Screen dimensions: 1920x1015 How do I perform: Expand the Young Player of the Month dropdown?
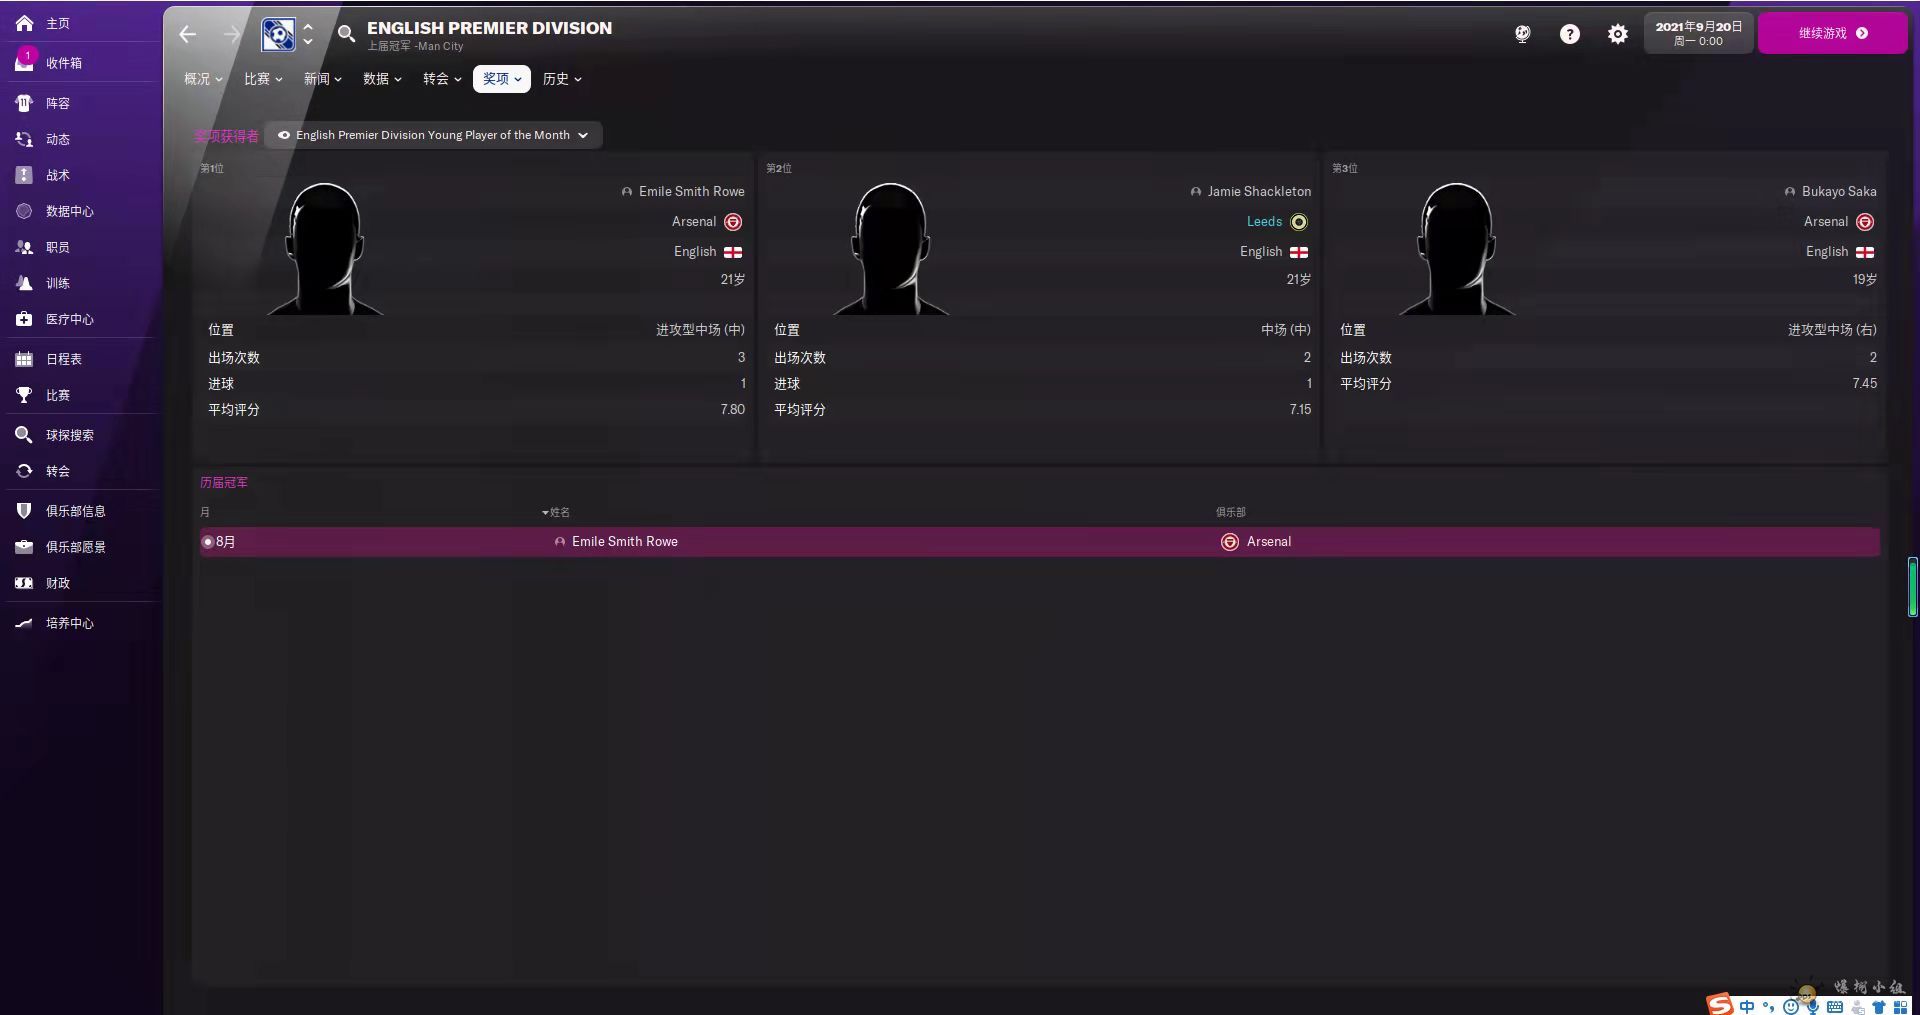point(583,135)
